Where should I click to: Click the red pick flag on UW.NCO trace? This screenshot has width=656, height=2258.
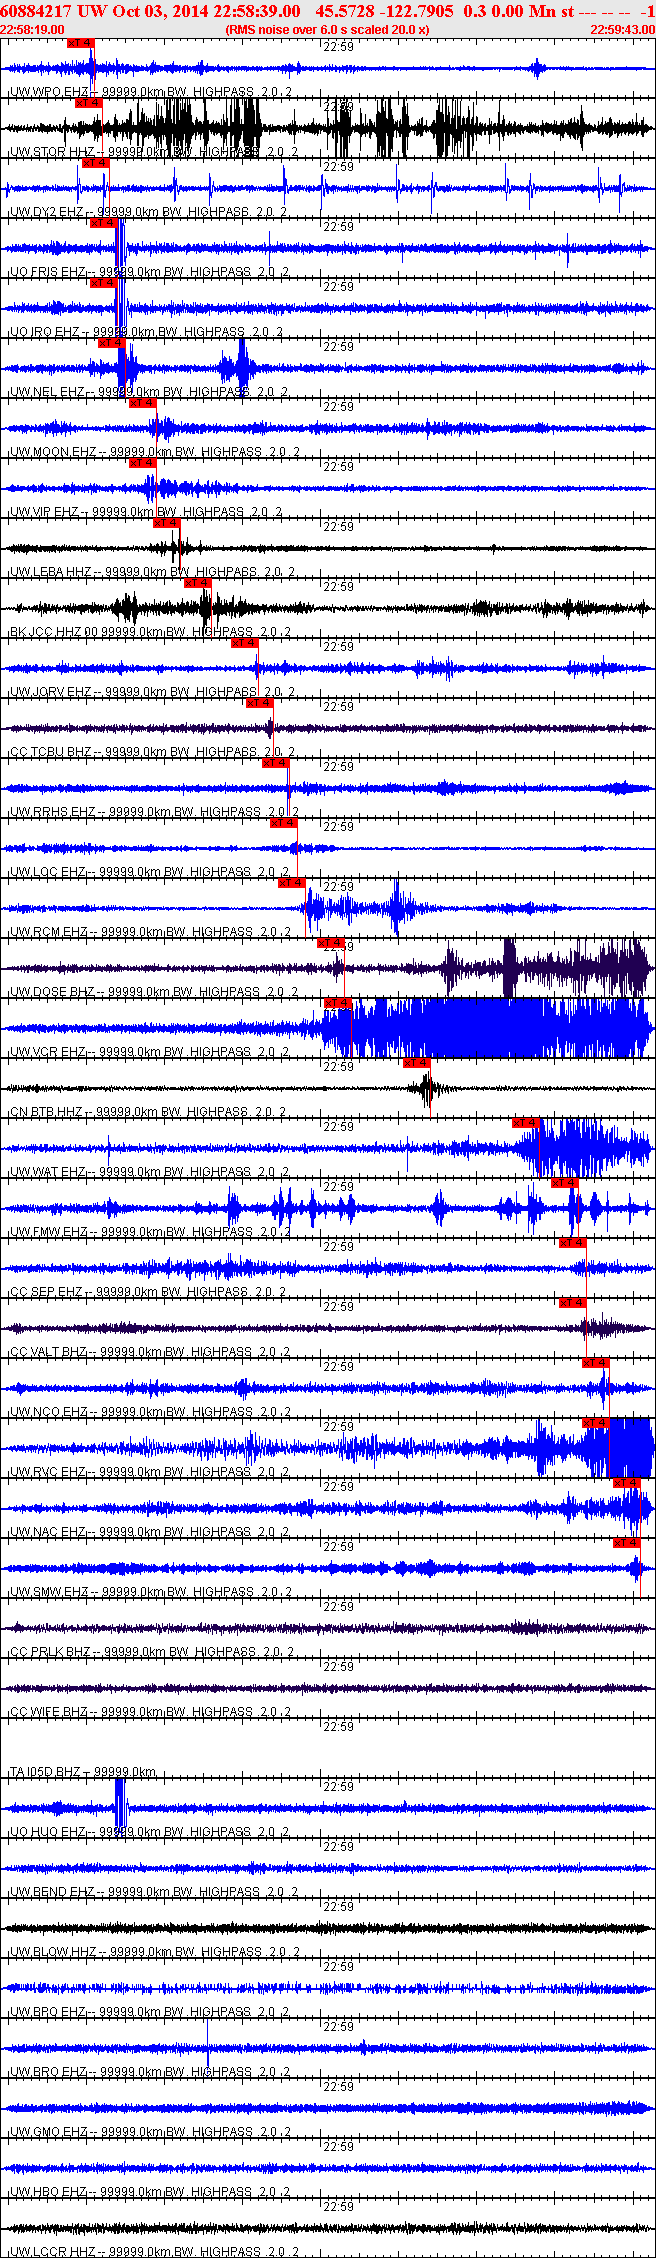595,1362
